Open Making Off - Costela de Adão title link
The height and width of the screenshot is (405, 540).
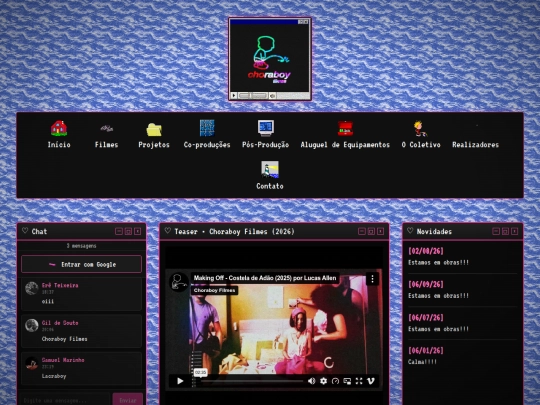pos(265,278)
